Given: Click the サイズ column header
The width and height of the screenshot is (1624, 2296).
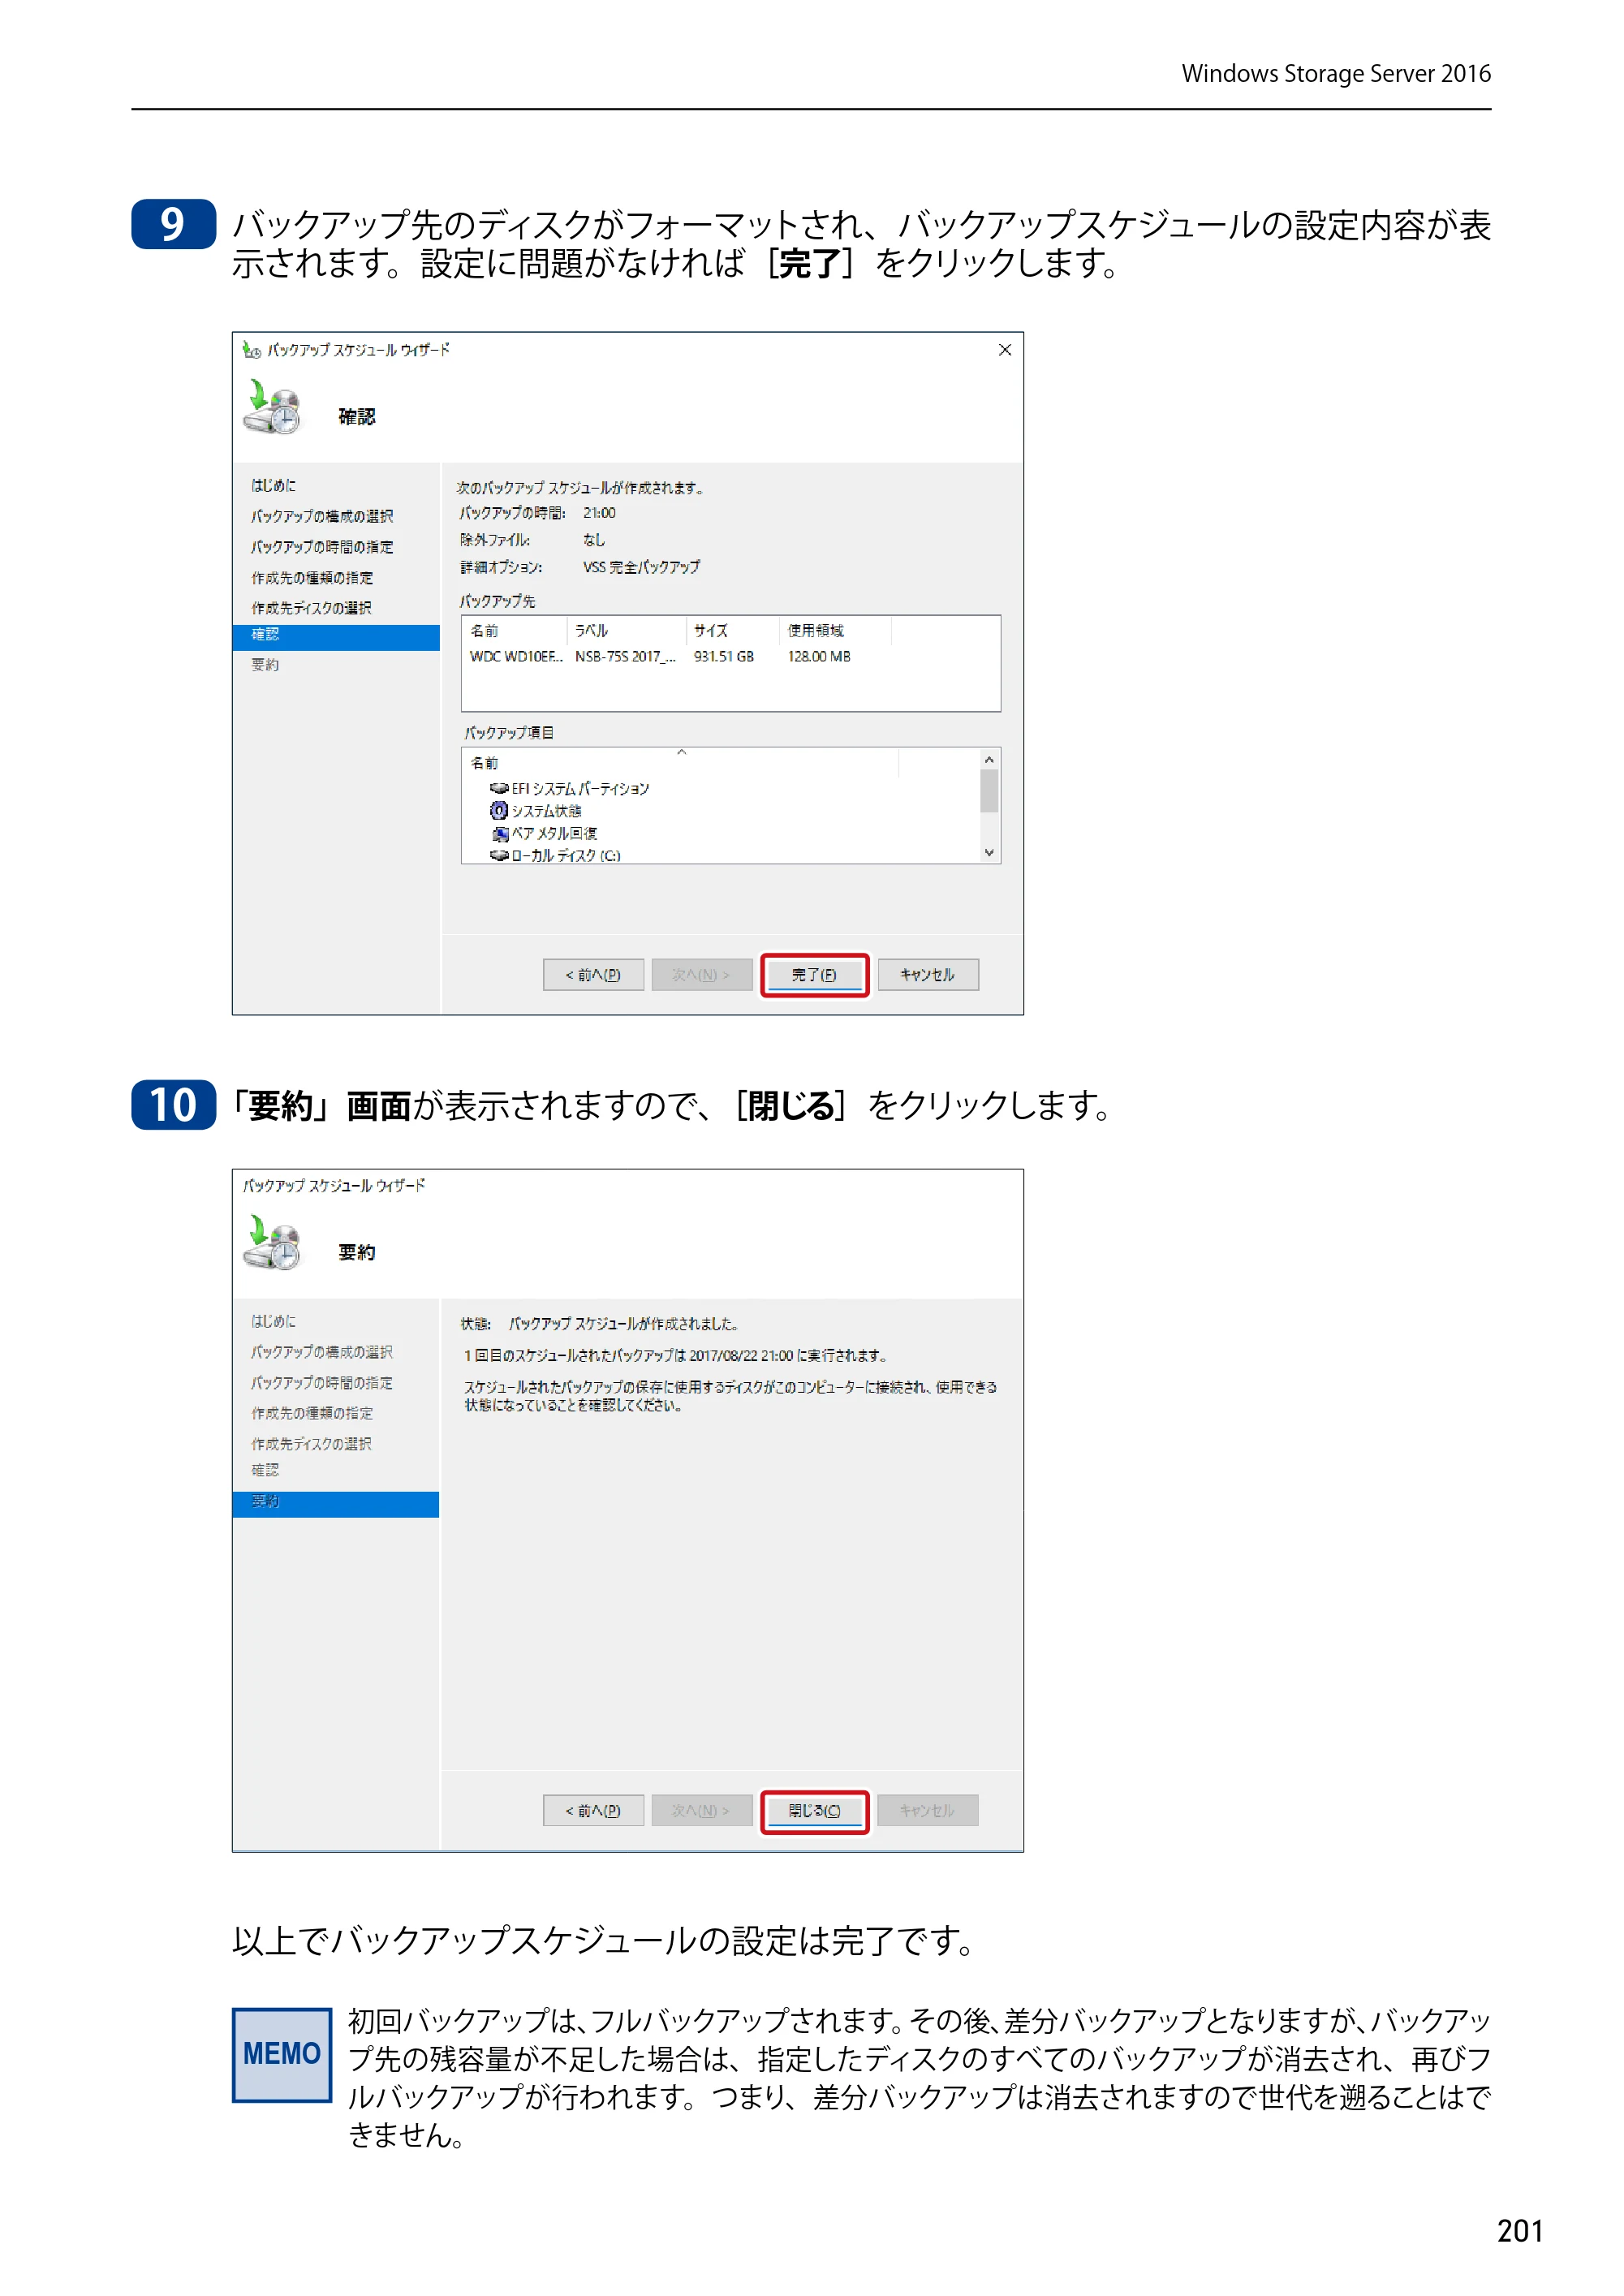Looking at the screenshot, I should tap(733, 631).
